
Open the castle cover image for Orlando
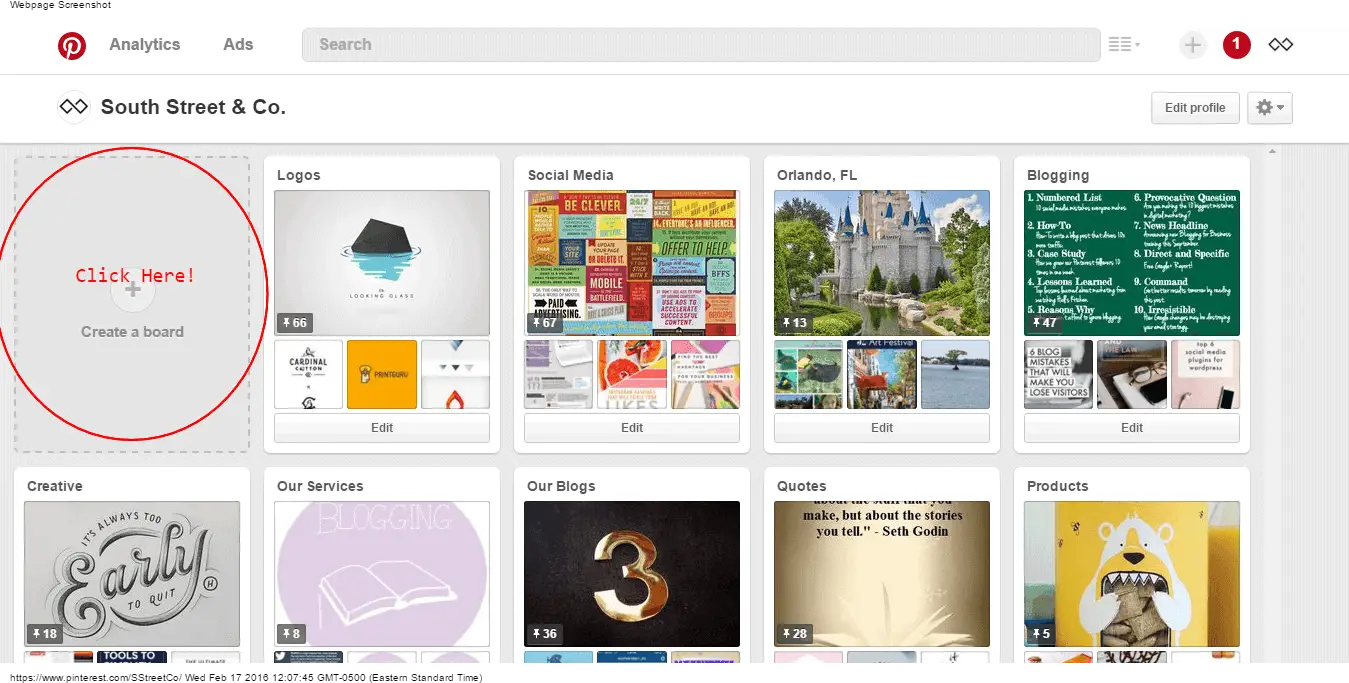coord(882,263)
